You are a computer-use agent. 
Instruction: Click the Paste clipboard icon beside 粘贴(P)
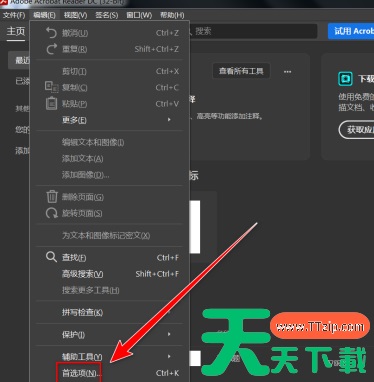tap(51, 104)
